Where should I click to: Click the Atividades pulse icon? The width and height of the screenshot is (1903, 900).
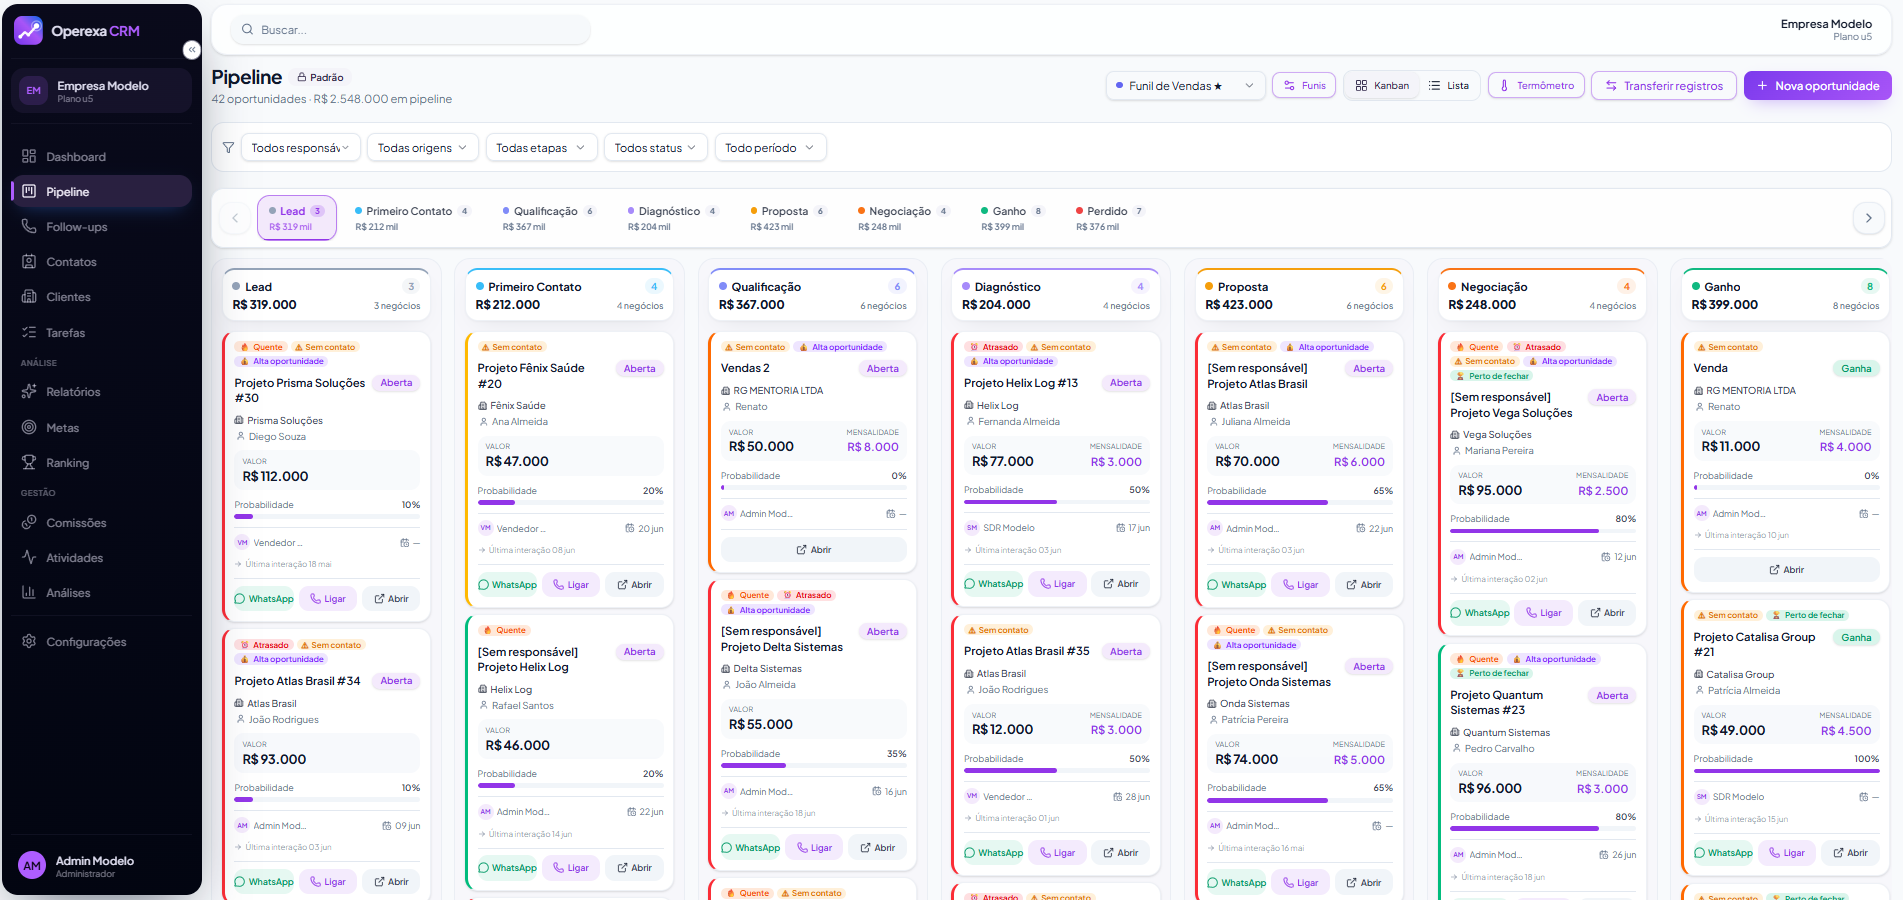pos(29,558)
